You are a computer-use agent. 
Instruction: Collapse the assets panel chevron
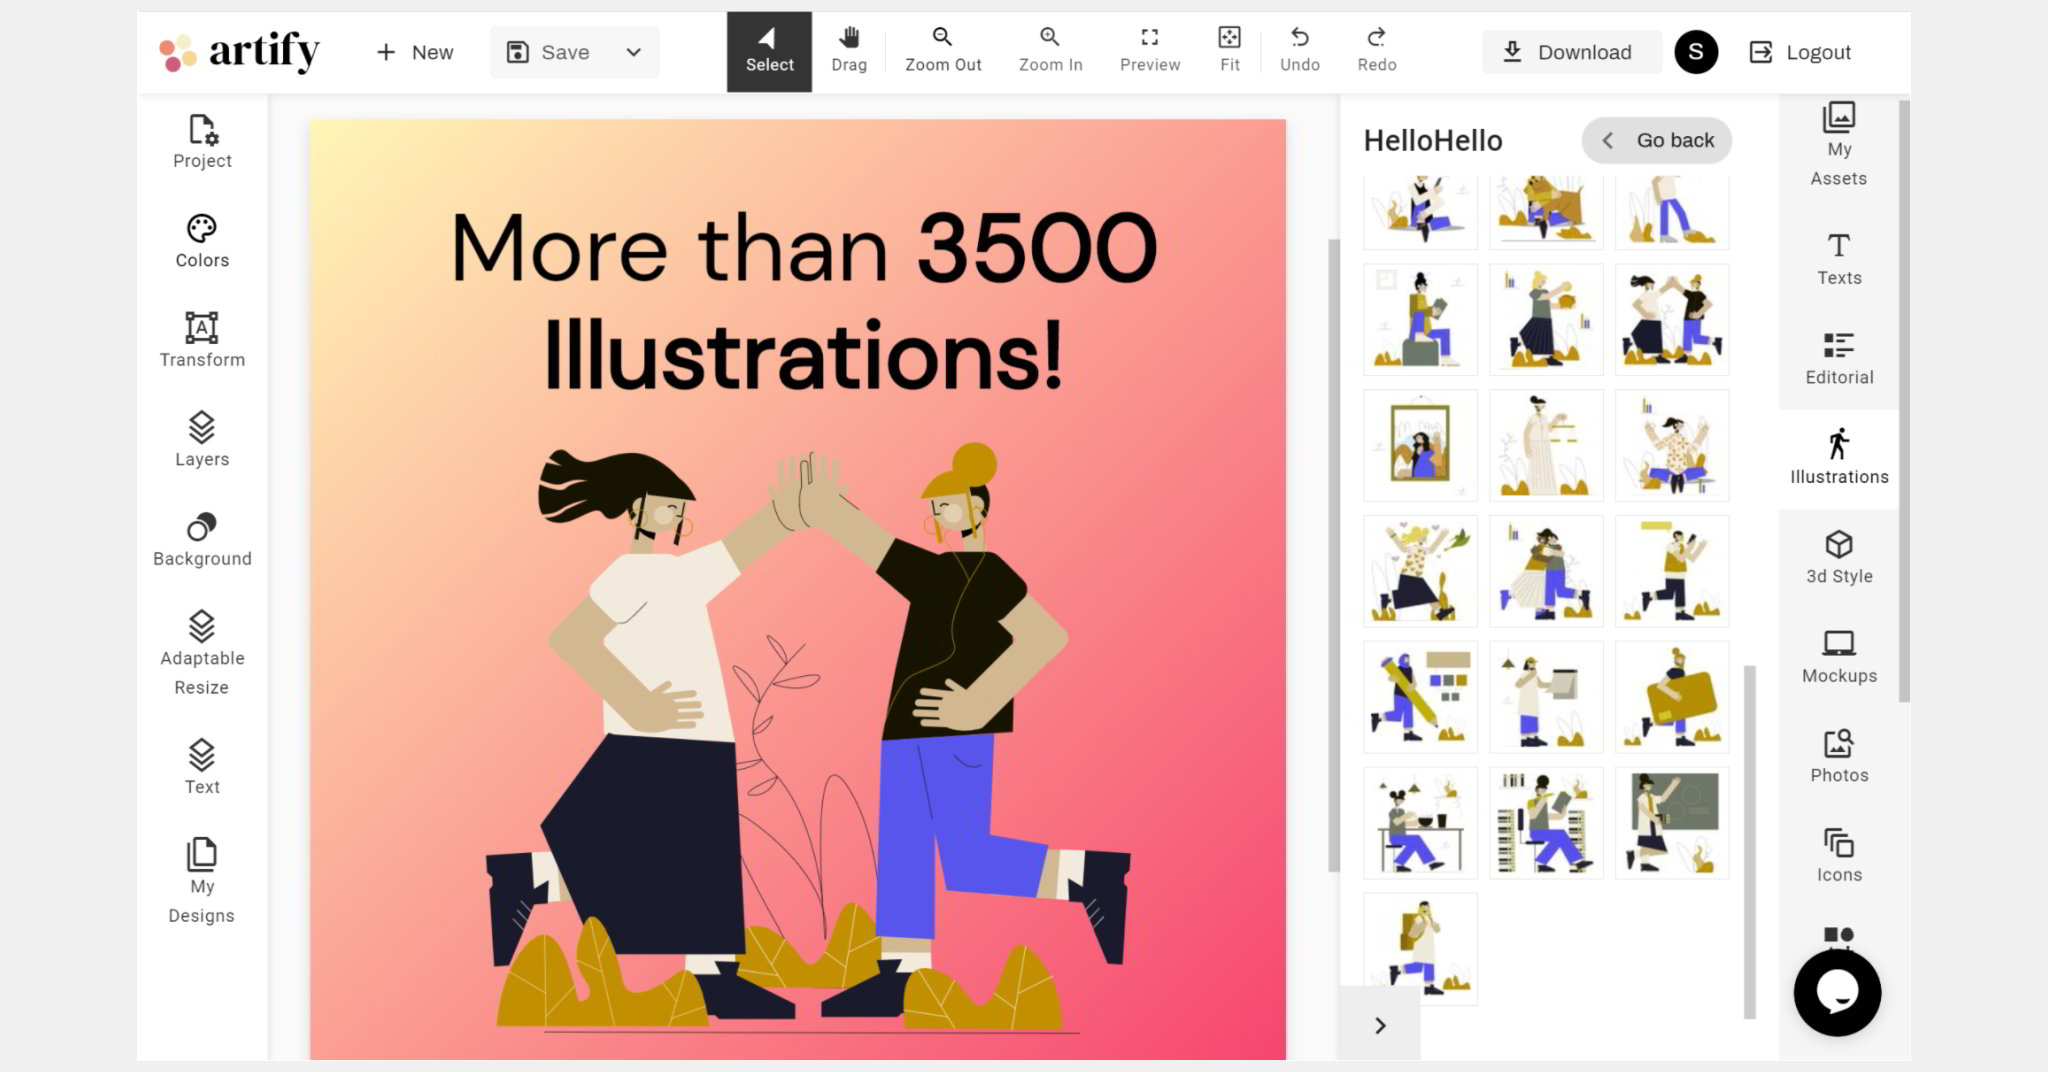coord(1380,1025)
